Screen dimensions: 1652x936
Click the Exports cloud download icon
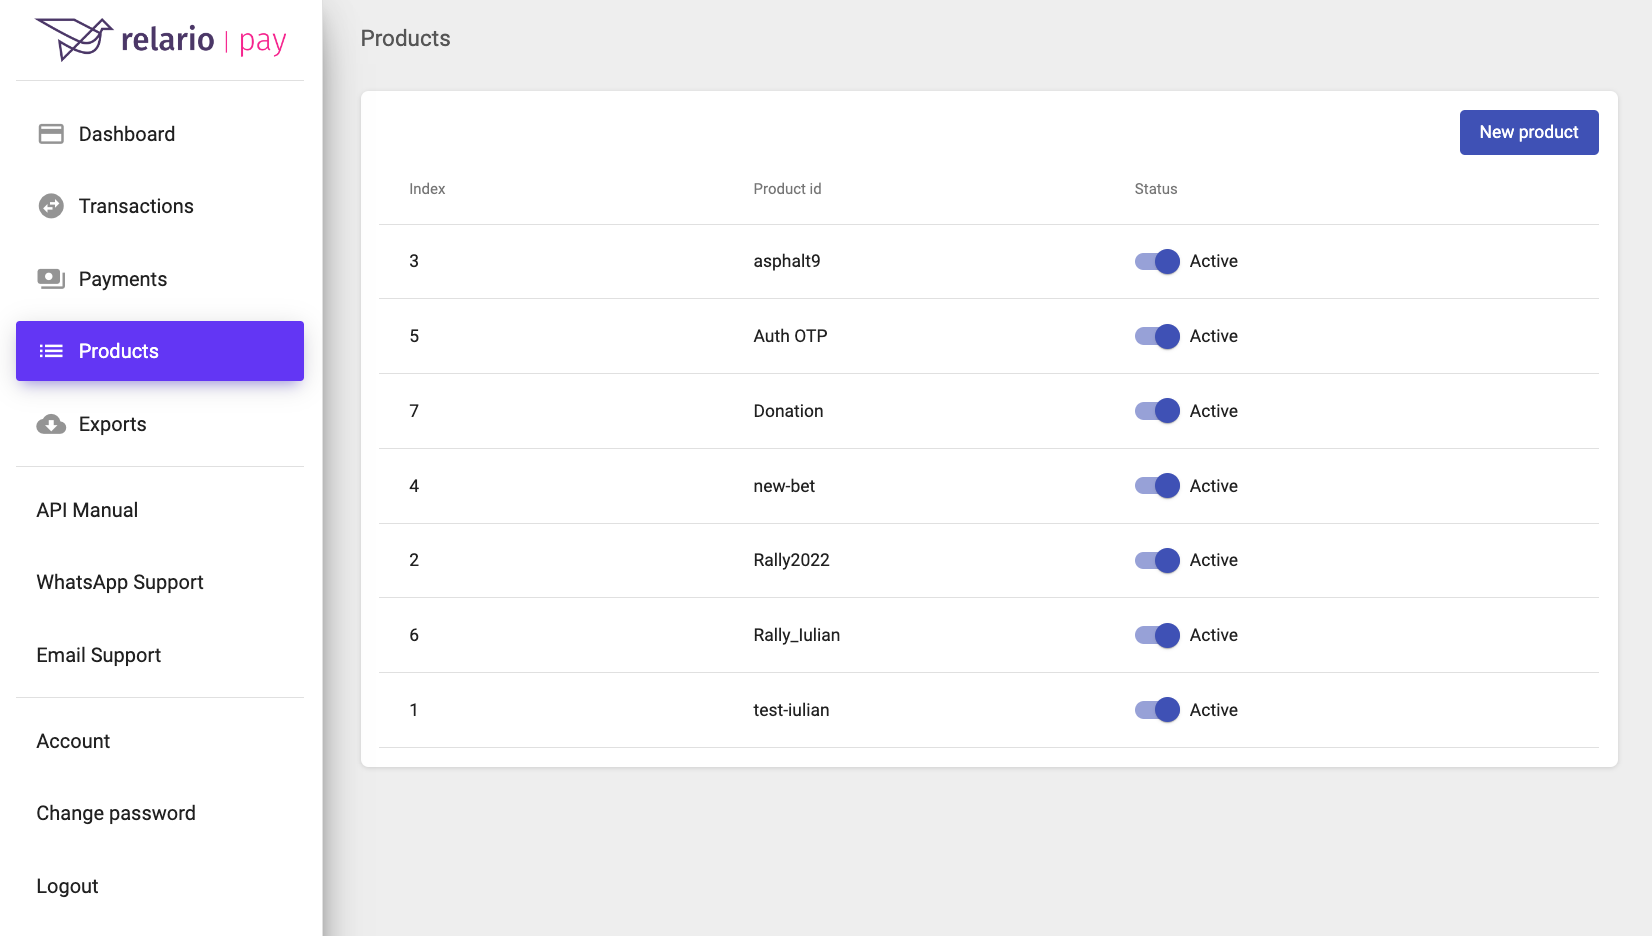(51, 424)
